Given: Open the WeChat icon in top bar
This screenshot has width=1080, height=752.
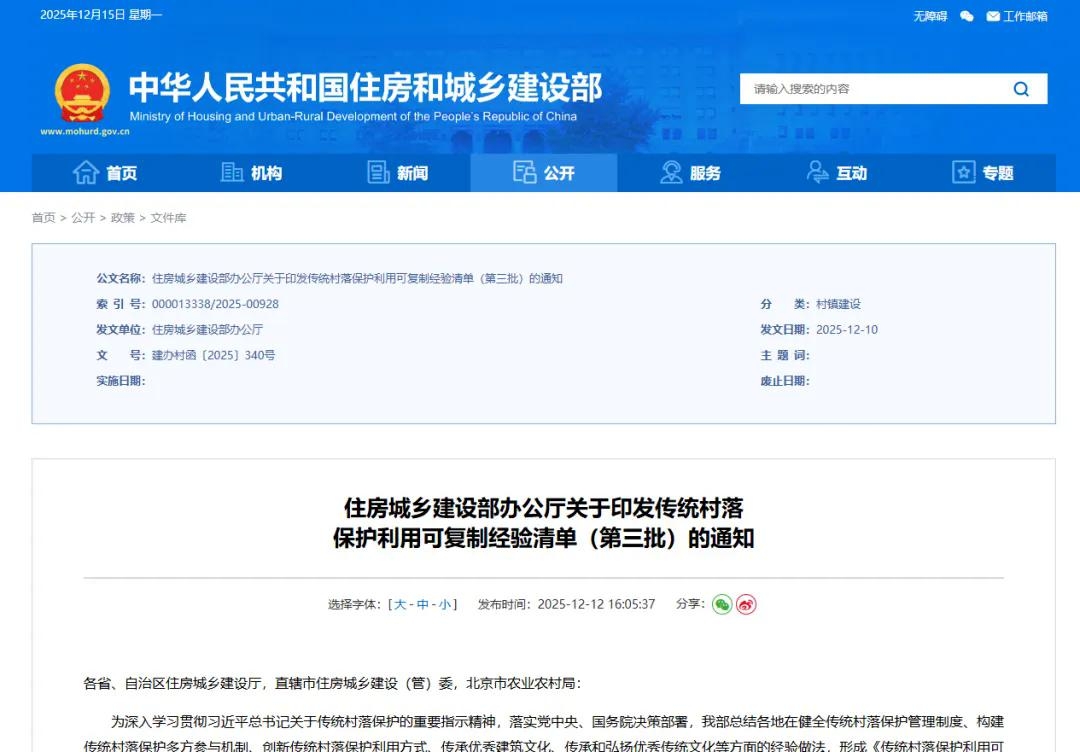Looking at the screenshot, I should (966, 16).
